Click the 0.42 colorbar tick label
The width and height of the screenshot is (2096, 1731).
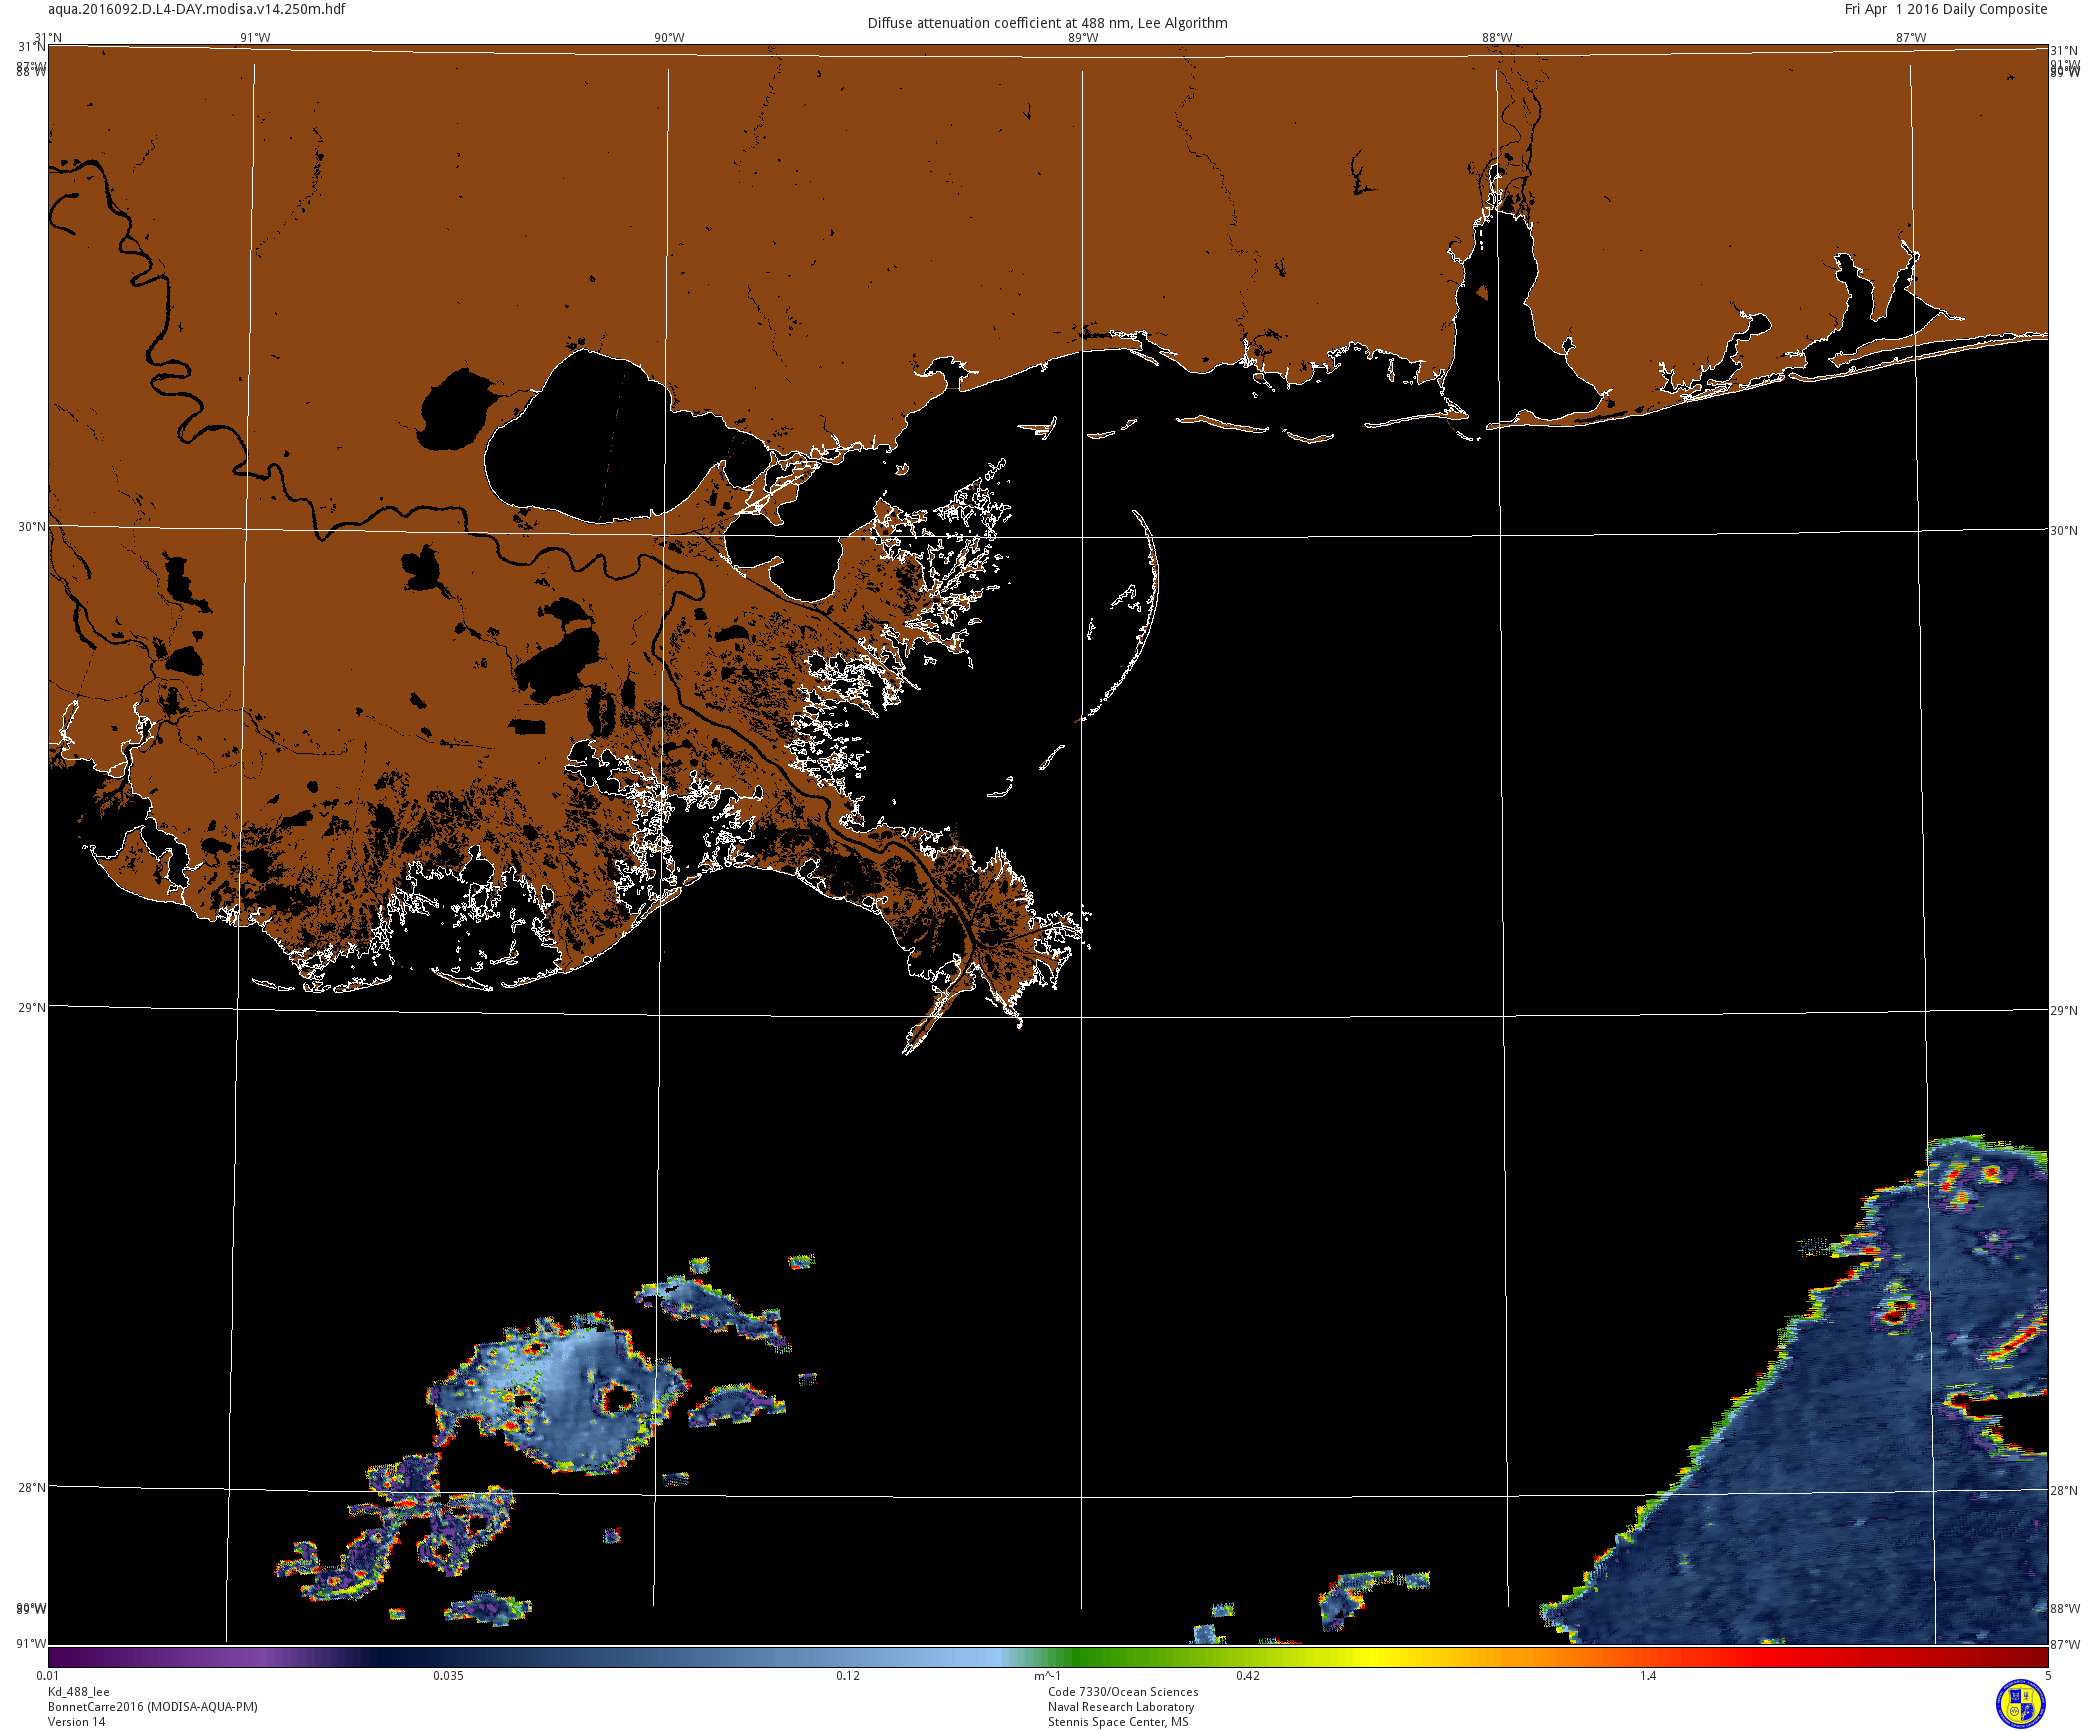pos(1247,1676)
